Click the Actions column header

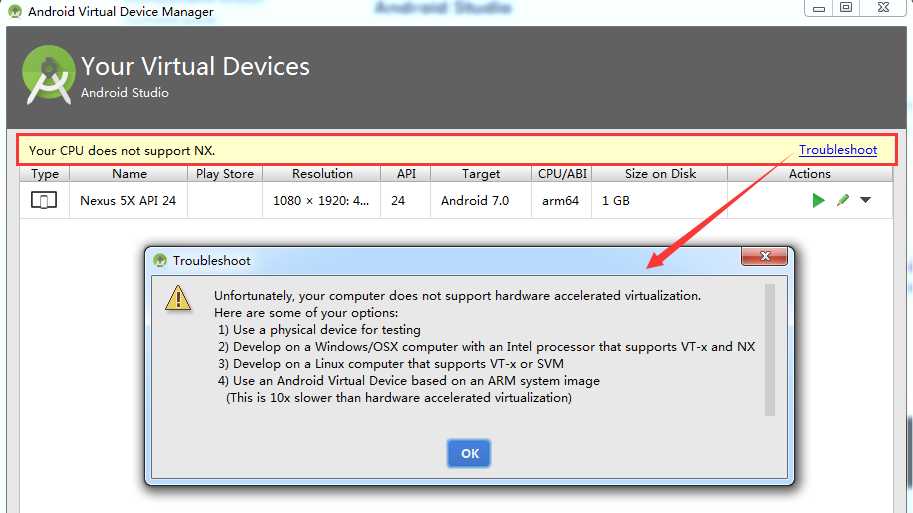(809, 174)
